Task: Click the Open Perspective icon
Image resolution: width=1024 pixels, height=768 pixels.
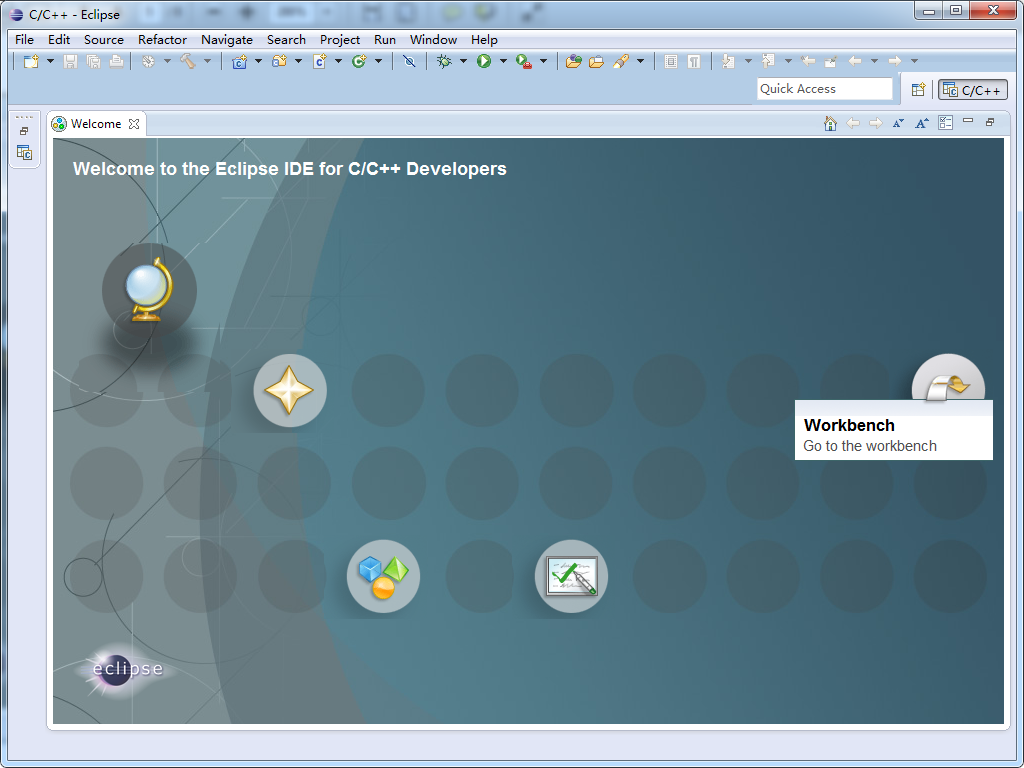Action: click(x=918, y=89)
